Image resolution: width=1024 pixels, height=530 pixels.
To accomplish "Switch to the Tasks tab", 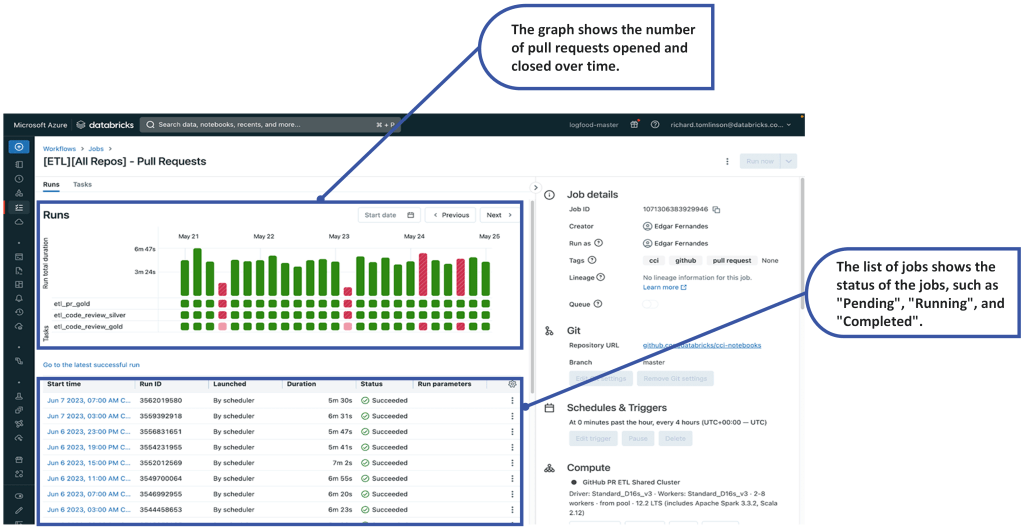I will click(82, 185).
